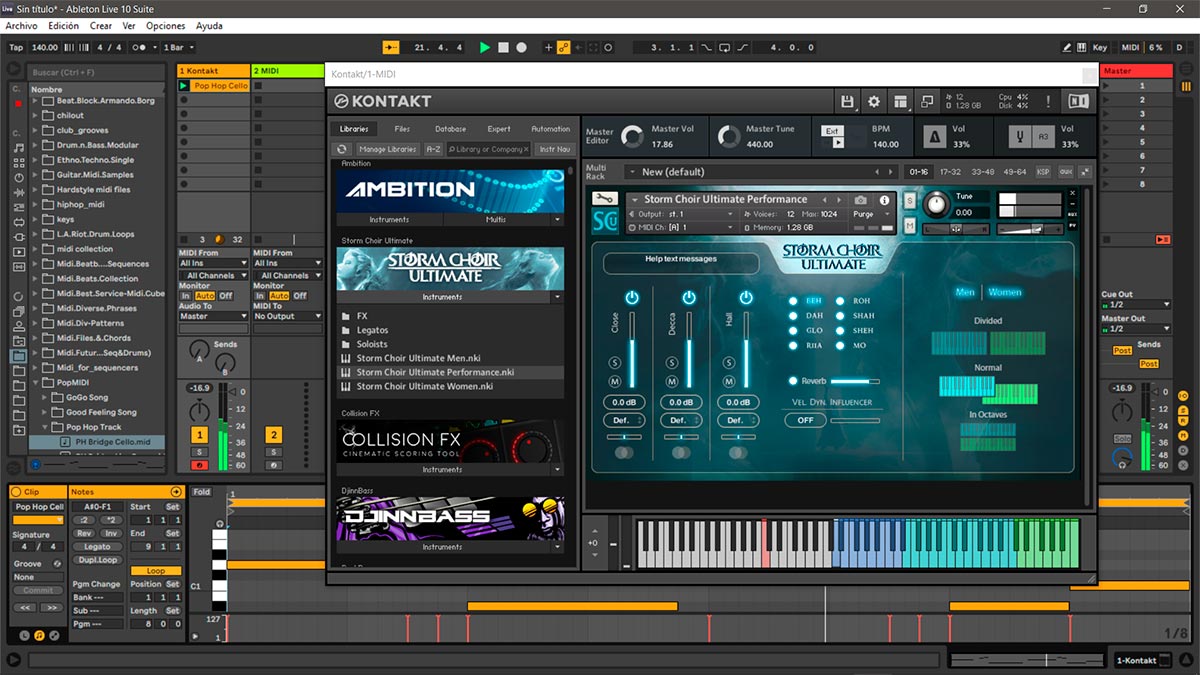Open the Archivo menu
The image size is (1200, 675).
click(x=22, y=26)
